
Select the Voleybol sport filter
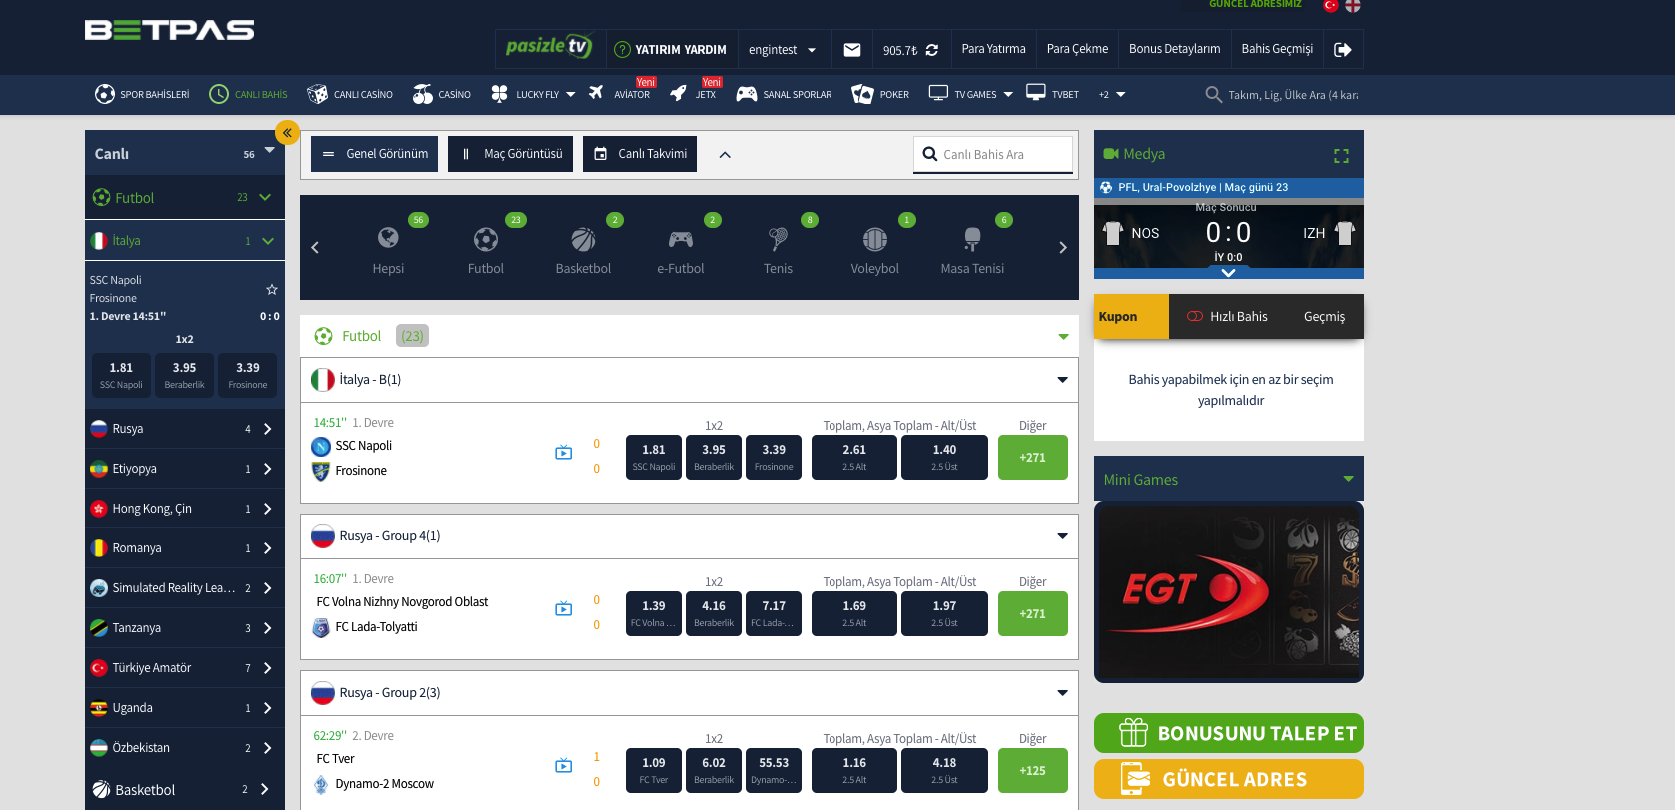tap(875, 249)
